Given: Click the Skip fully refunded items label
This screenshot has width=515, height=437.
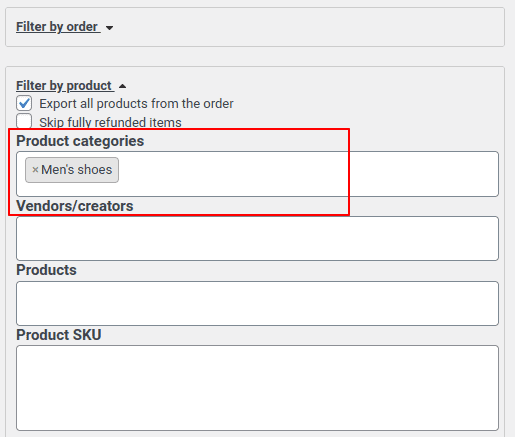Looking at the screenshot, I should (110, 122).
